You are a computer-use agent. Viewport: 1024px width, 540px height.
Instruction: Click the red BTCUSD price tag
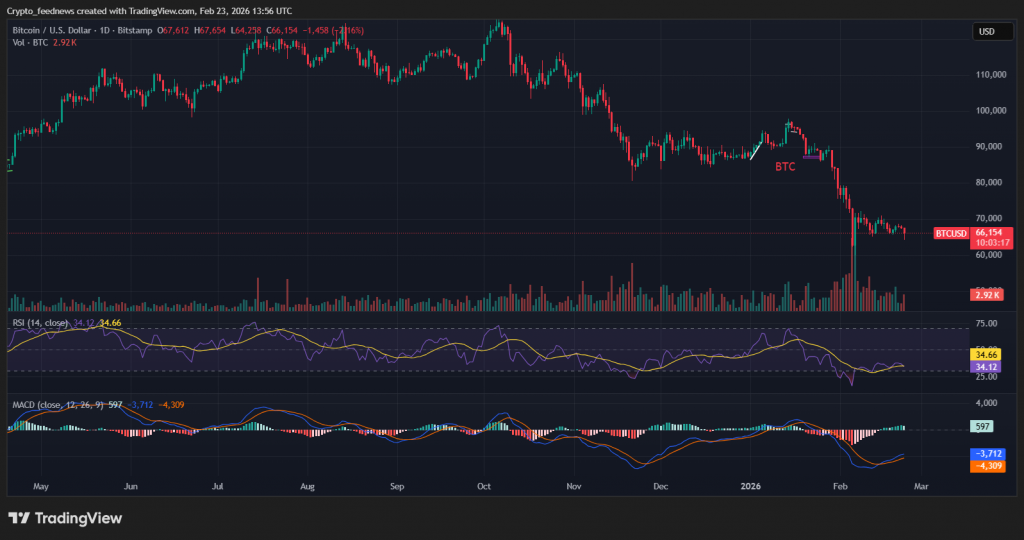(x=951, y=233)
